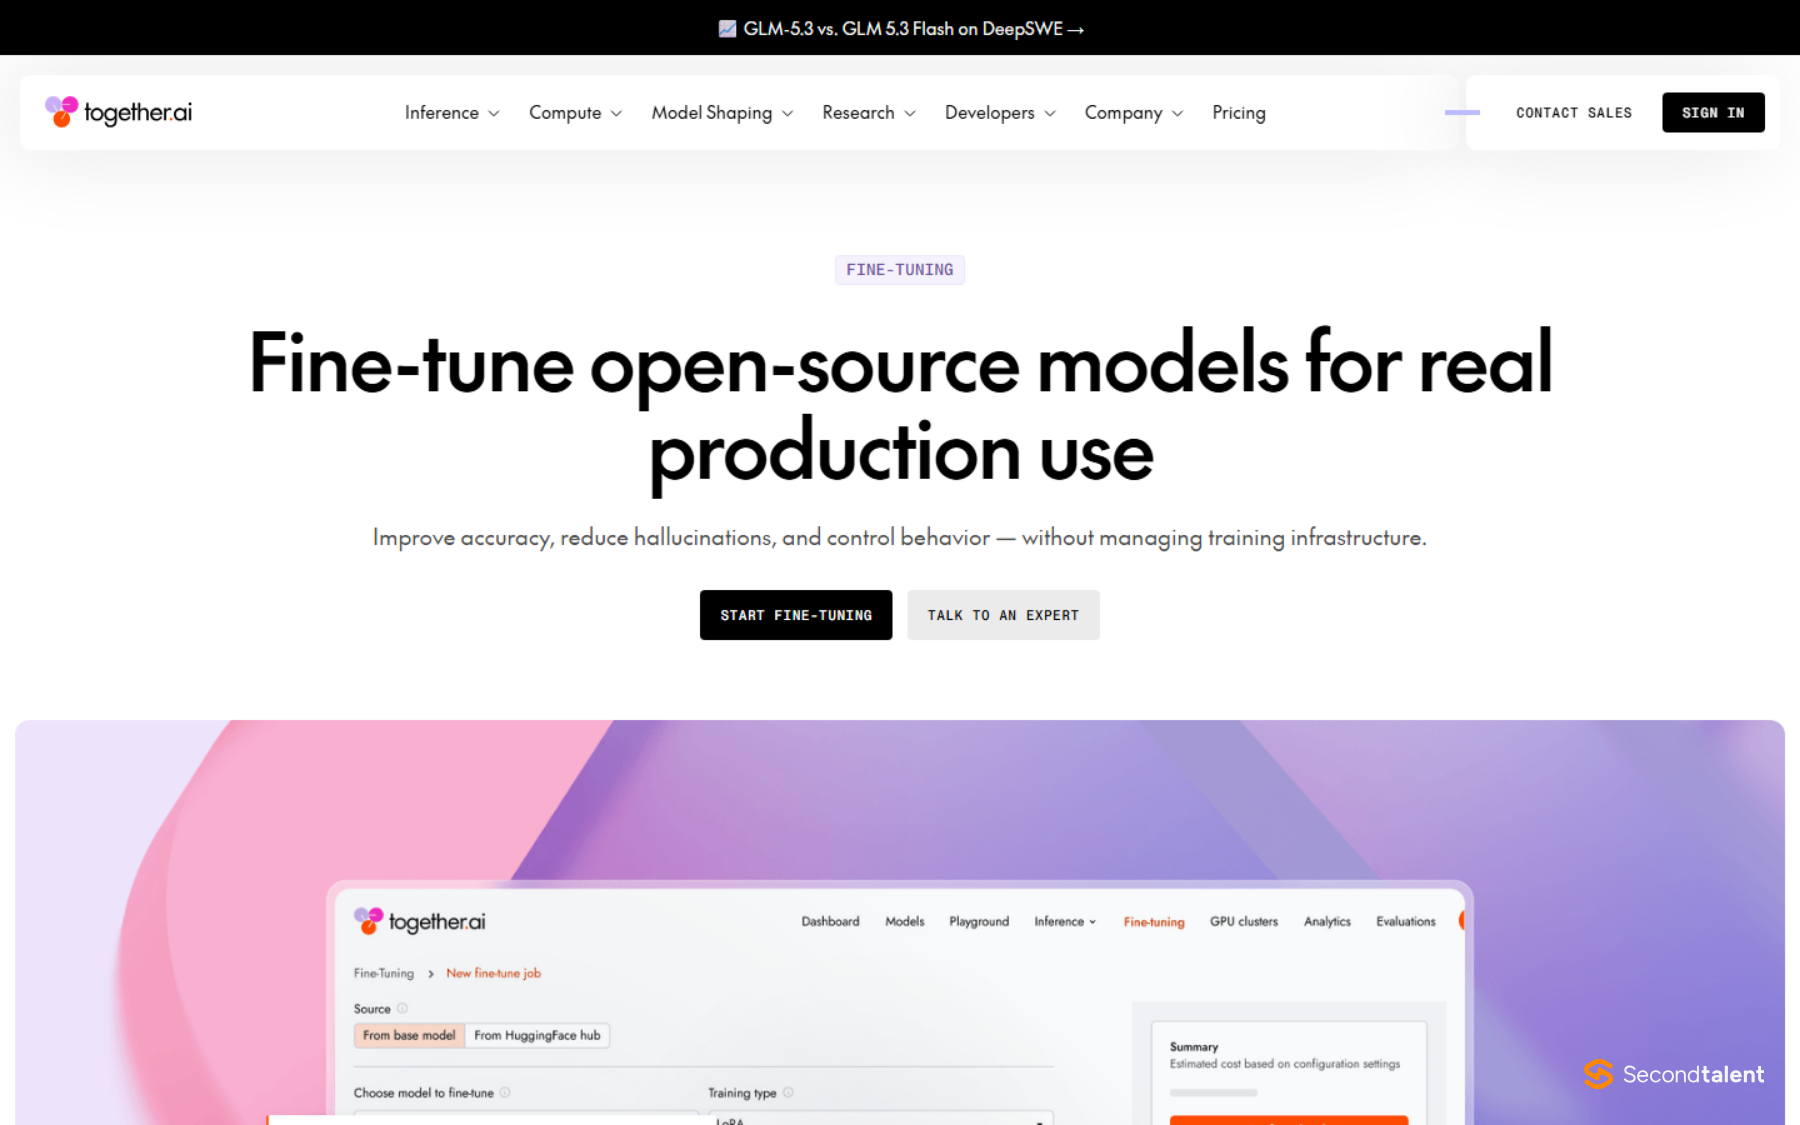Click the info icon next to Source

coord(402,1008)
